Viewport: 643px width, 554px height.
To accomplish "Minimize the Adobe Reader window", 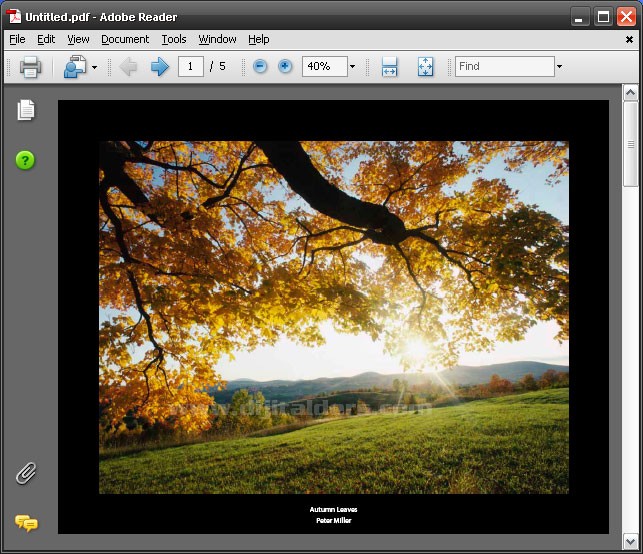I will (579, 17).
